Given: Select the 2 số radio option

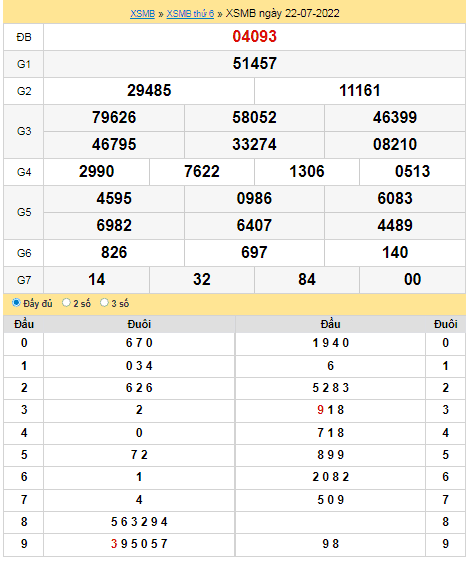Looking at the screenshot, I should click(66, 303).
